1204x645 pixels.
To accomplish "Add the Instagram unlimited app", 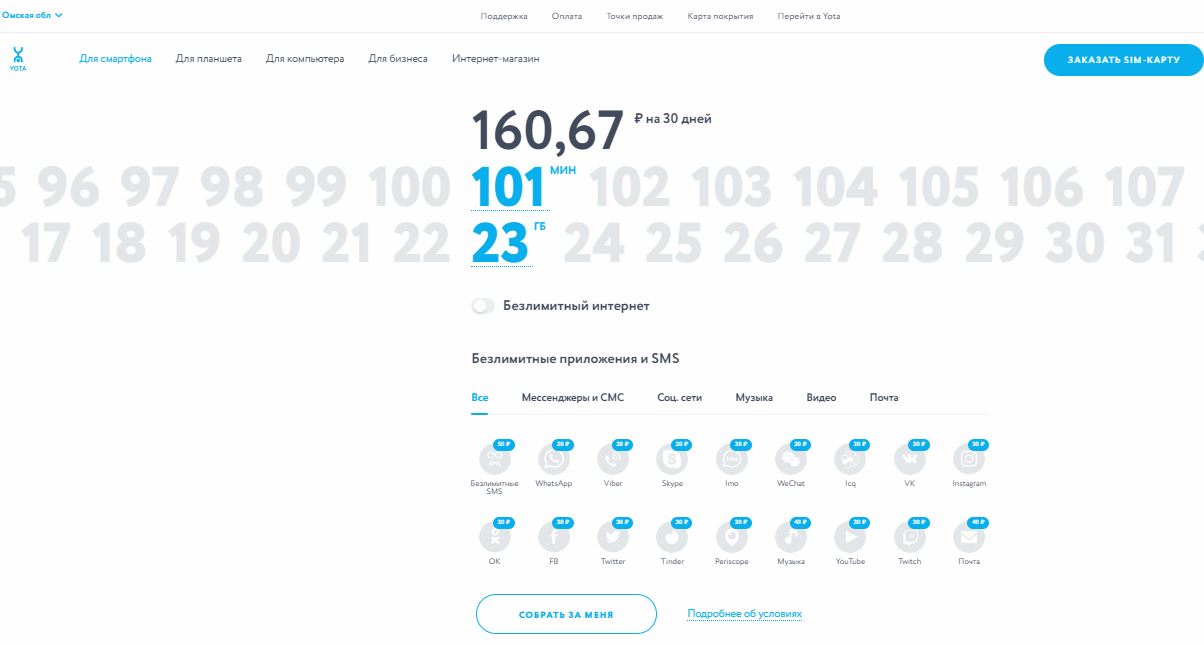I will point(969,460).
